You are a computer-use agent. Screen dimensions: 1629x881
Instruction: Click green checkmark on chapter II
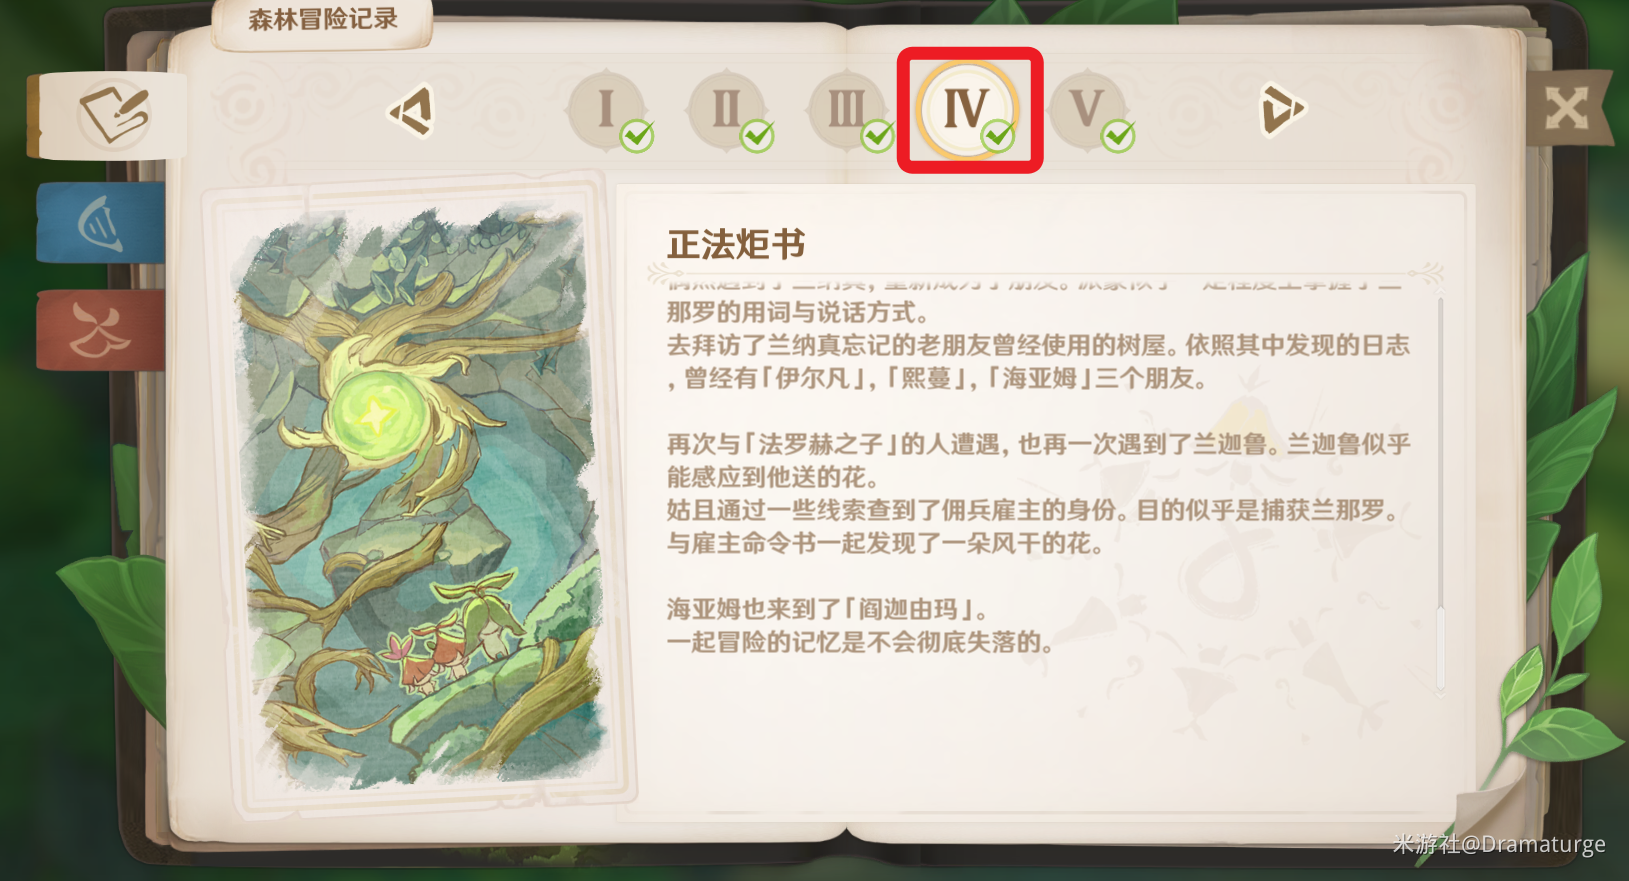758,135
